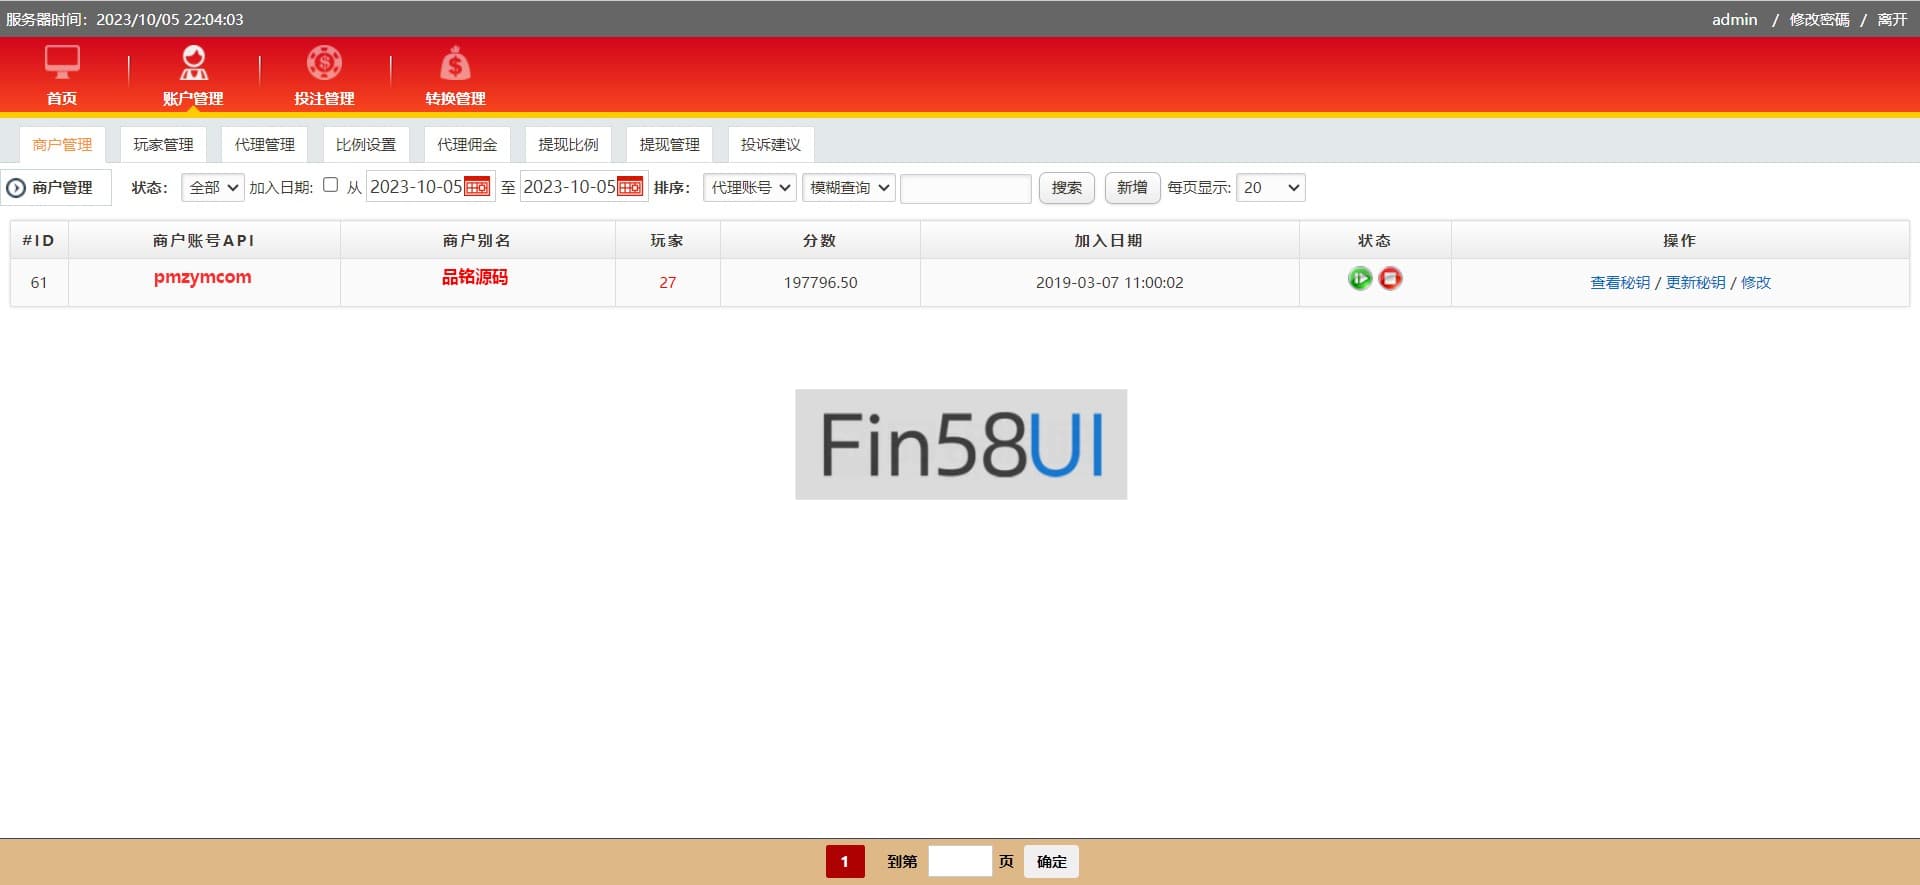
Task: Open 投注管理 betting chip icon
Action: click(x=324, y=63)
